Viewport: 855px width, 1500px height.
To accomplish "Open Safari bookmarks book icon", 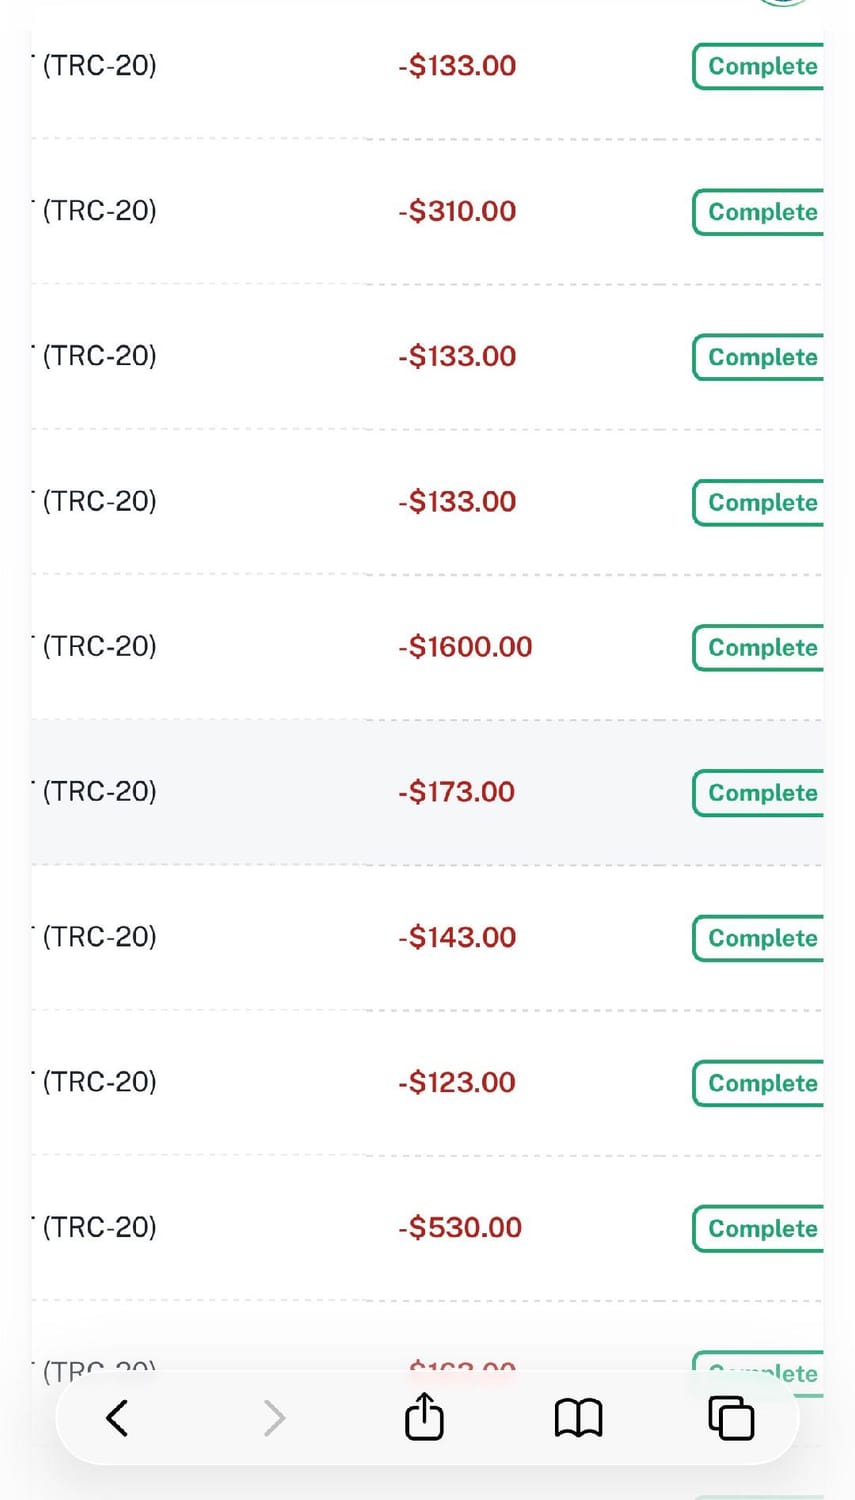I will click(578, 1417).
